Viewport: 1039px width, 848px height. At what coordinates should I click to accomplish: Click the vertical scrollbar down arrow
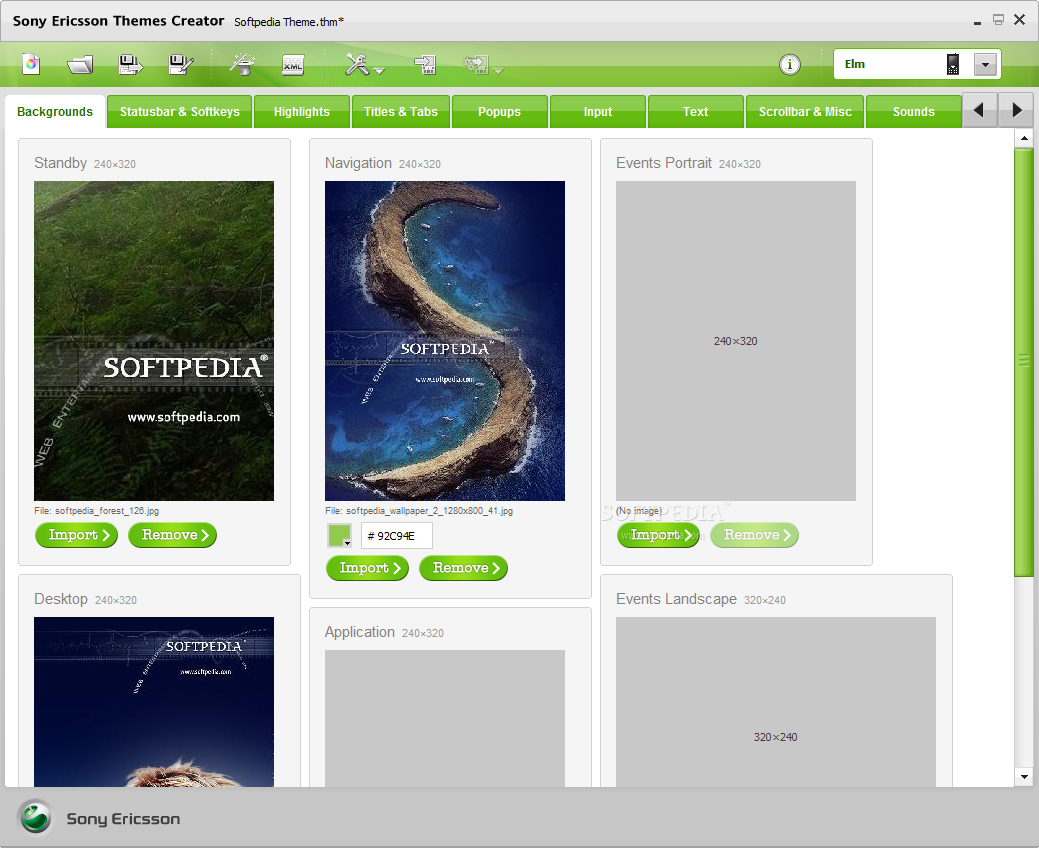tap(1024, 776)
